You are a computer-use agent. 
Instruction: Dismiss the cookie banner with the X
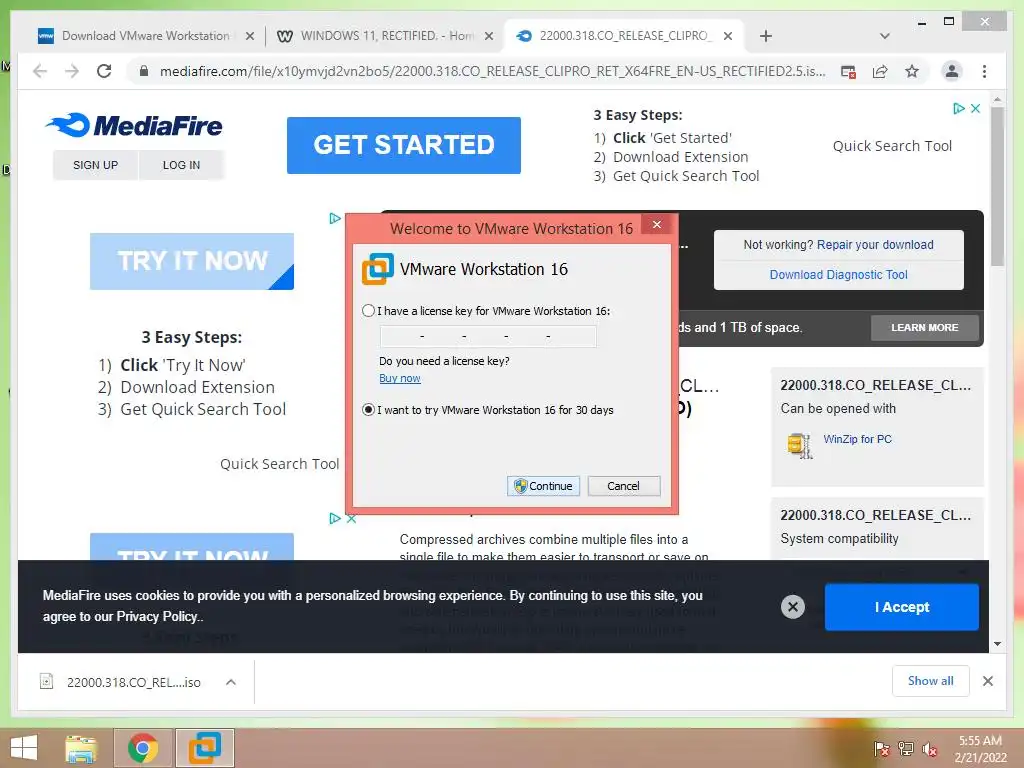[x=793, y=607]
